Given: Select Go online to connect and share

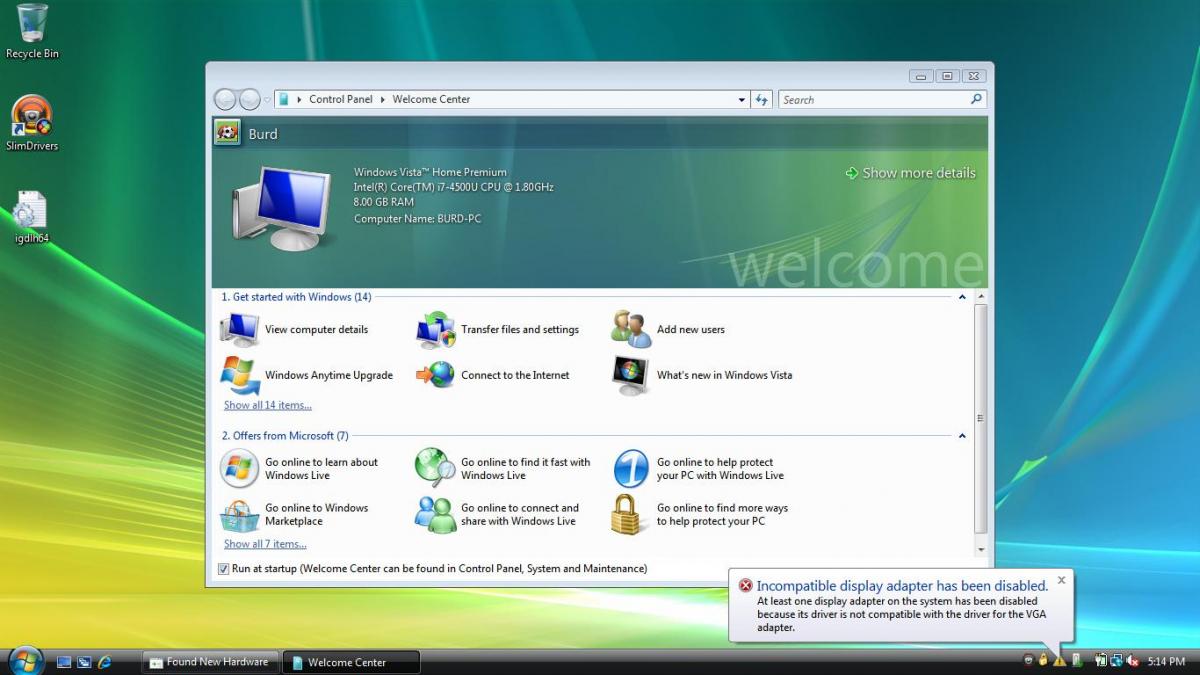Looking at the screenshot, I should pos(497,514).
